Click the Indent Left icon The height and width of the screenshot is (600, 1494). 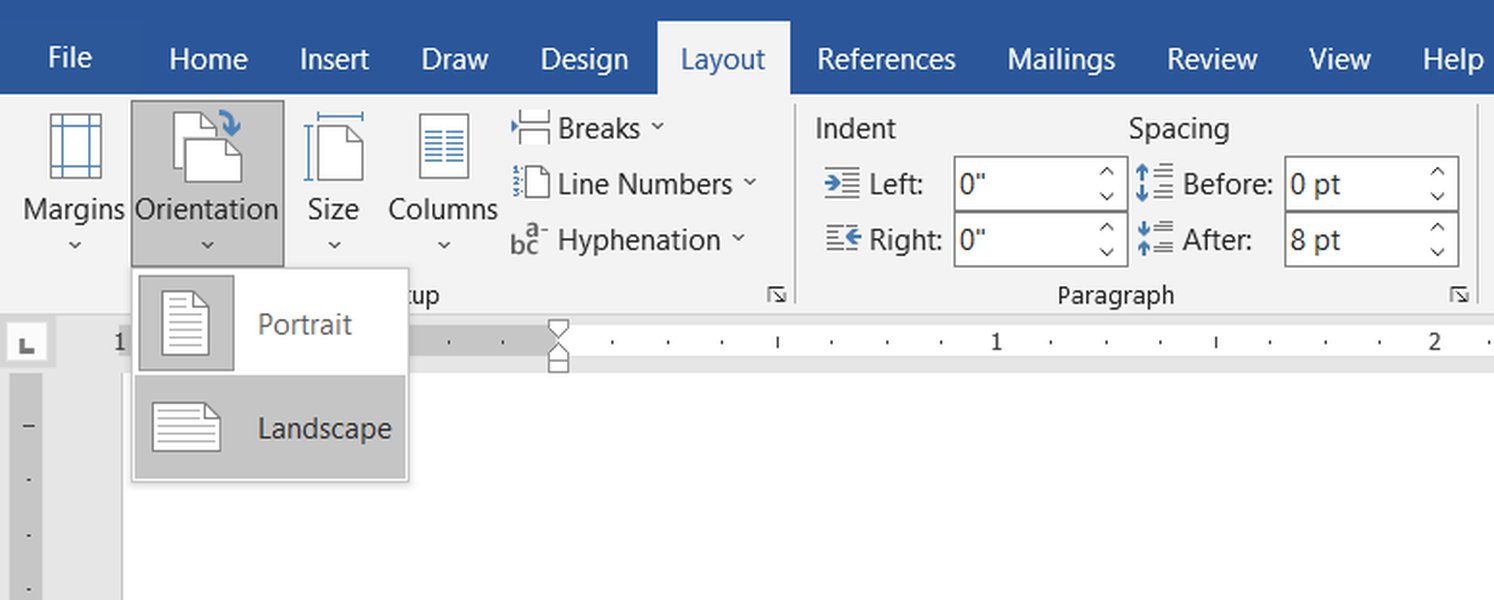pos(842,184)
